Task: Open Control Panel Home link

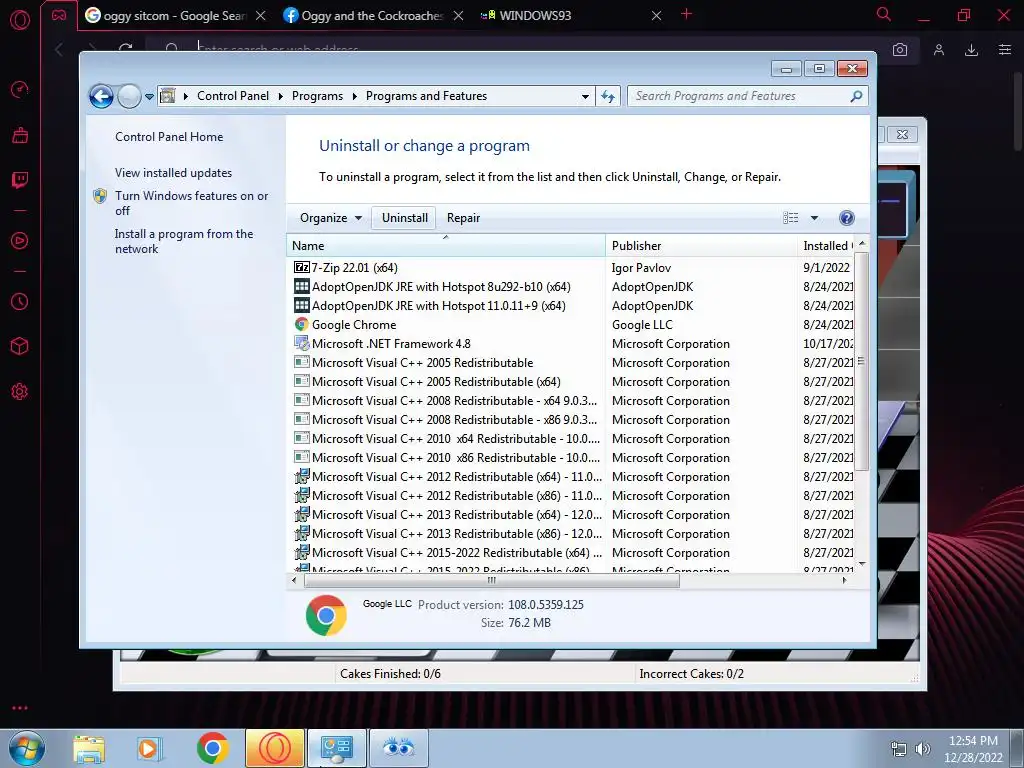Action: [x=169, y=137]
